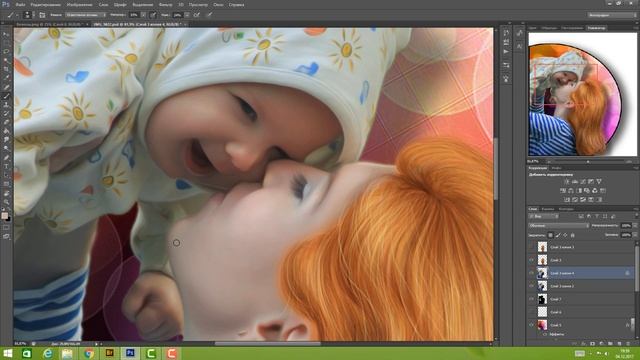The image size is (640, 360).
Task: Select the Eraser tool
Action: pos(6,122)
